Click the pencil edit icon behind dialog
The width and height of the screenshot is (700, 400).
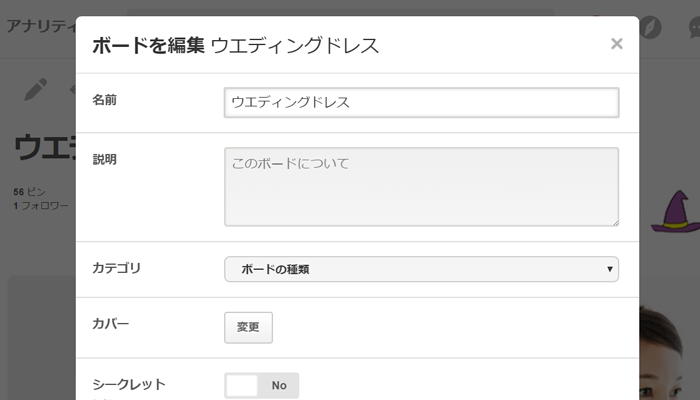(x=36, y=89)
